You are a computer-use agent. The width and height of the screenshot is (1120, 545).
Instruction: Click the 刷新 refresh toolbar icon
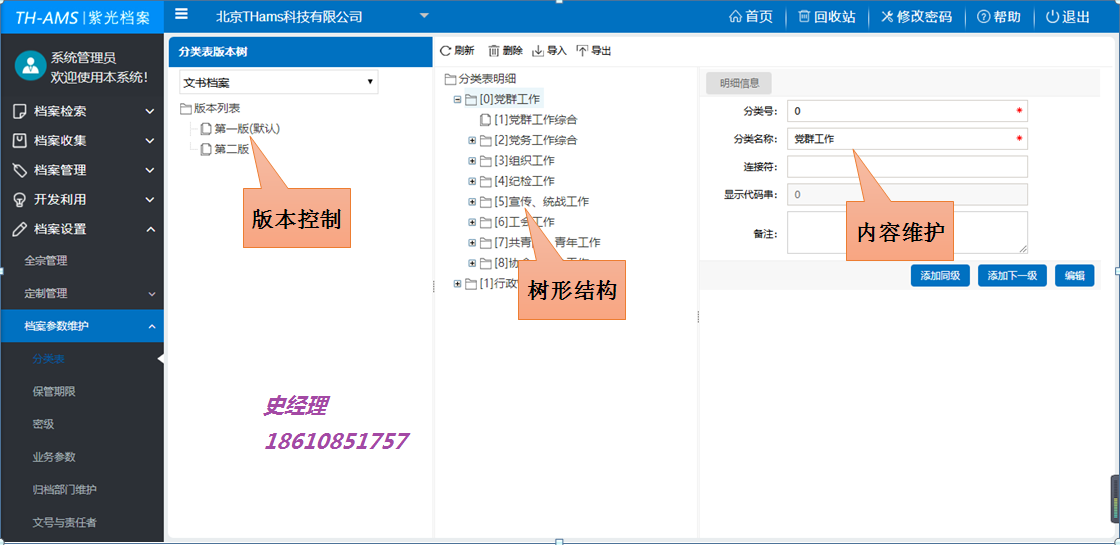click(446, 50)
